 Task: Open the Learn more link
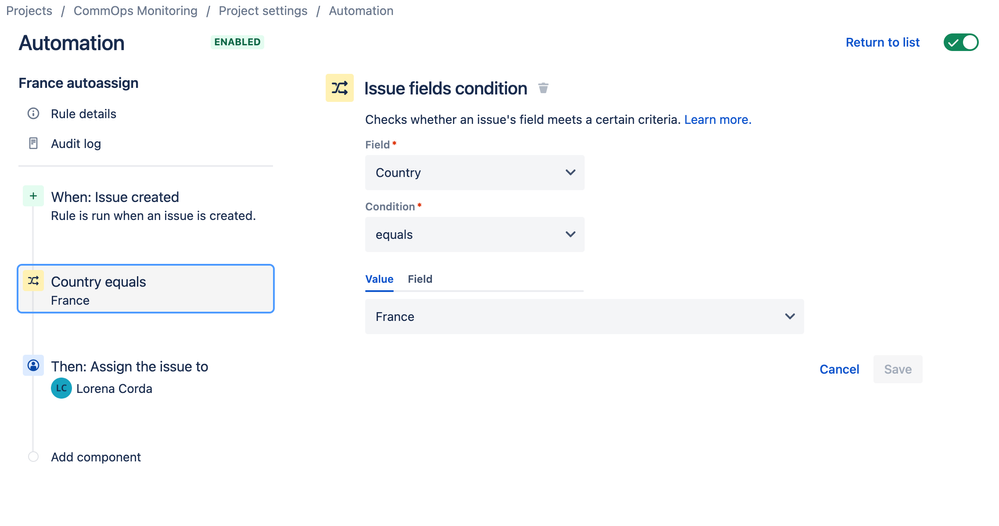[x=717, y=120]
